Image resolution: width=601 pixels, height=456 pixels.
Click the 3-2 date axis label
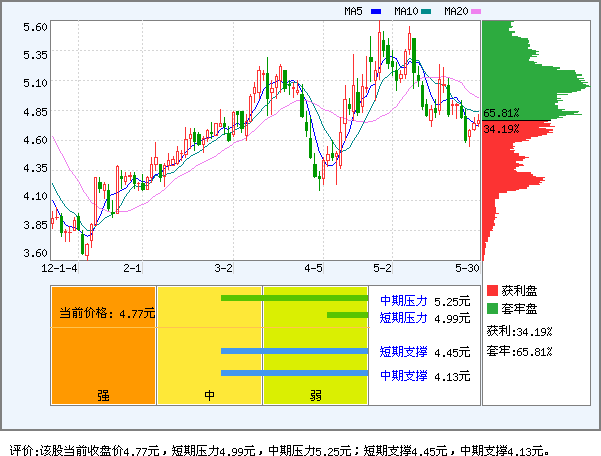(223, 268)
